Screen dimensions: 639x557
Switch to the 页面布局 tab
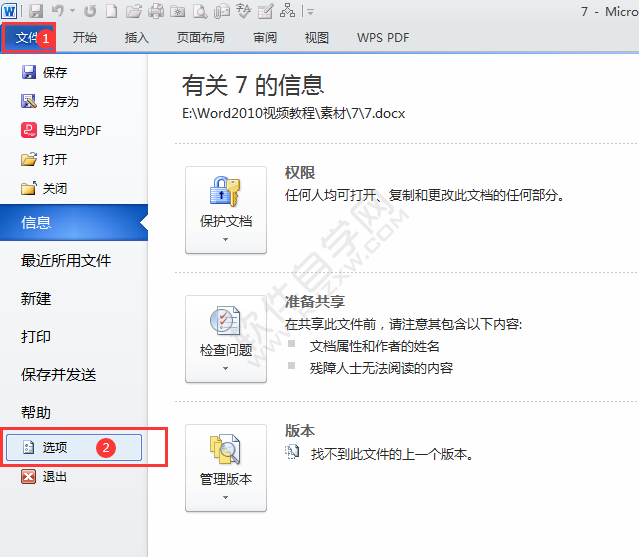[x=201, y=37]
